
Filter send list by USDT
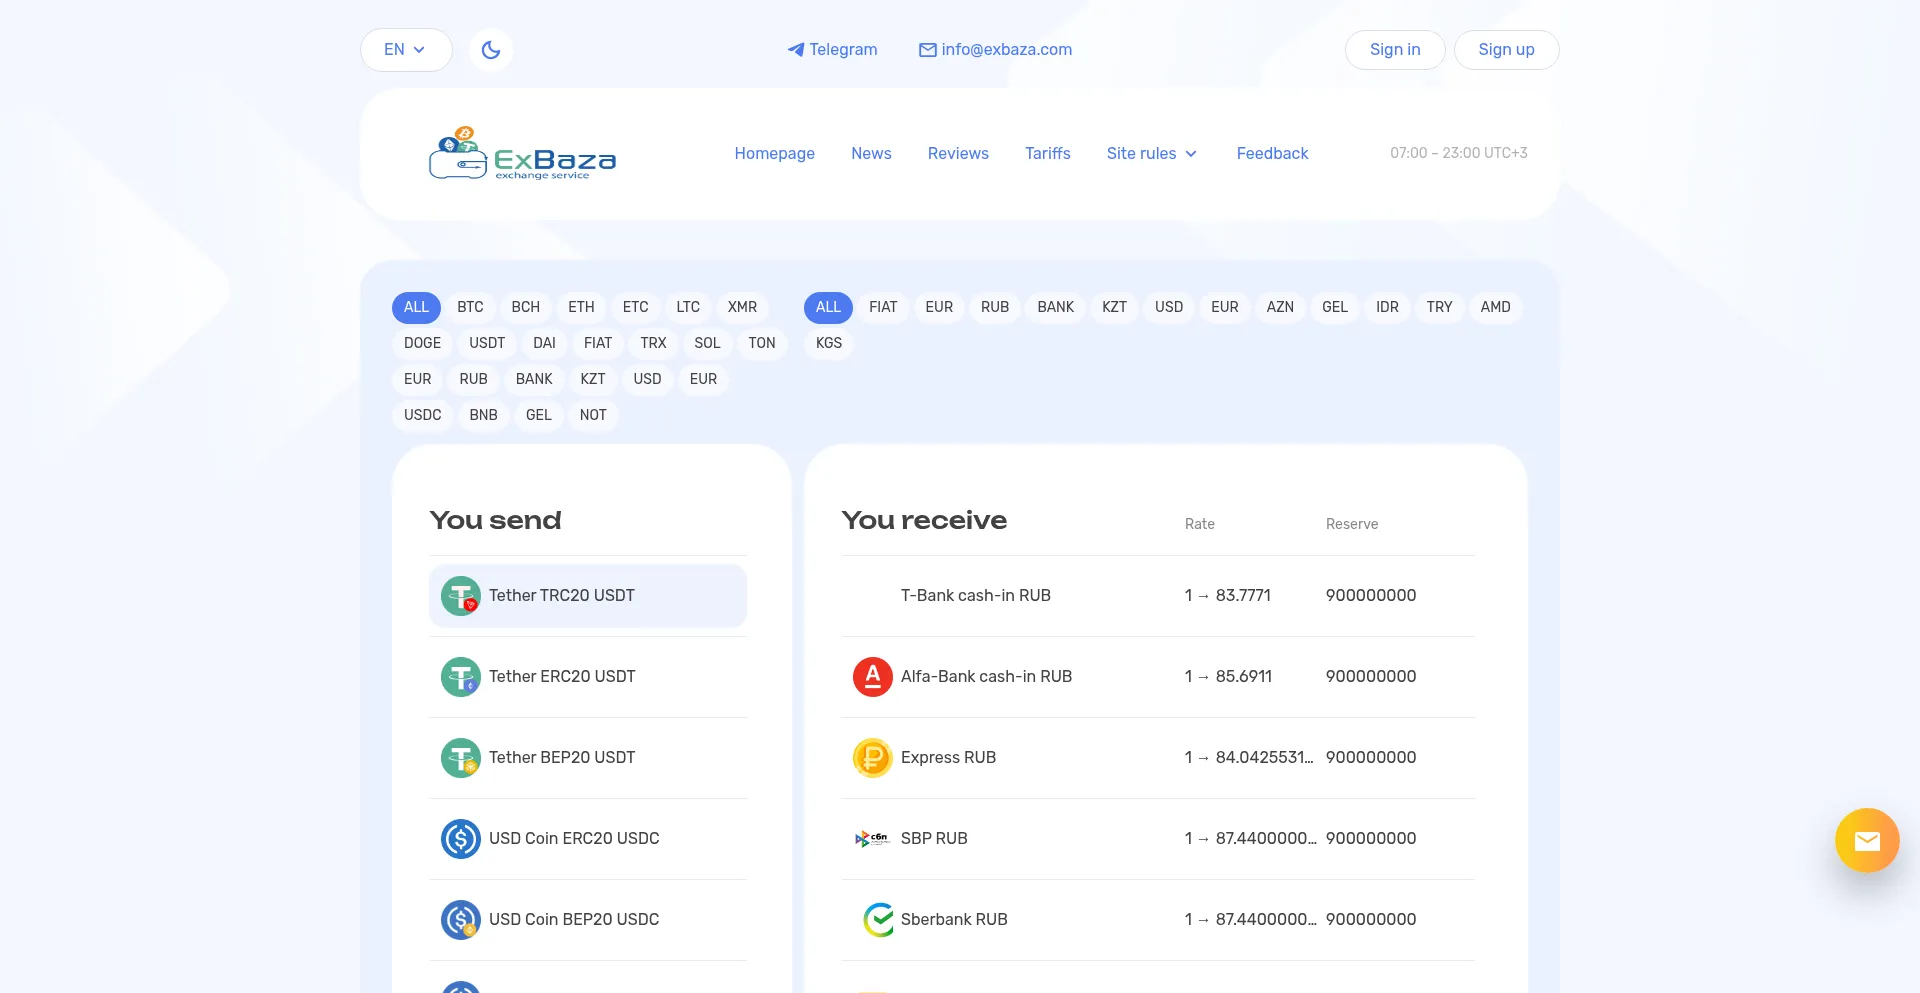click(x=487, y=343)
